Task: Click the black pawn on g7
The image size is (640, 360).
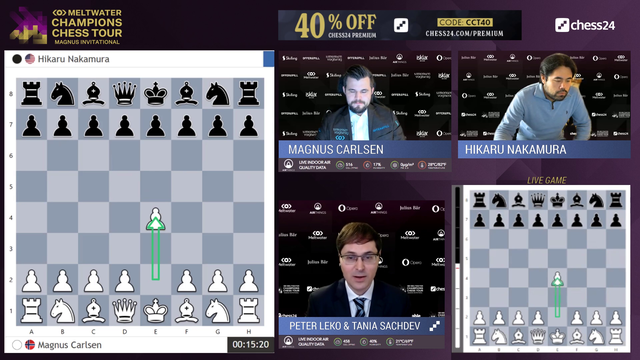Action: coord(218,125)
